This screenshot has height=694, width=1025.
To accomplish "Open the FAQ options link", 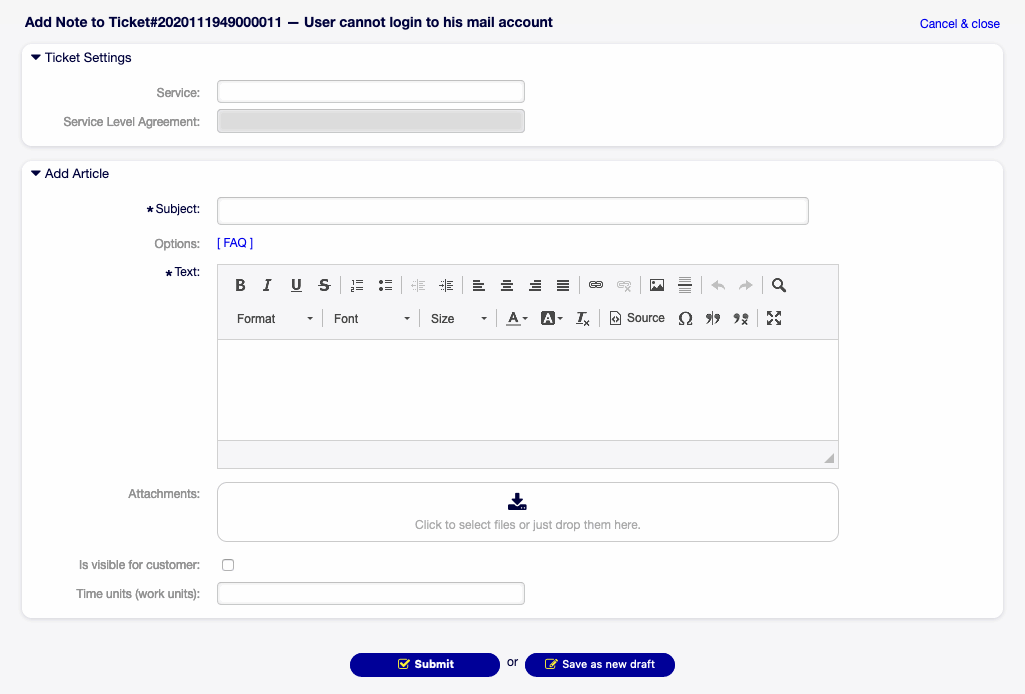I will [234, 242].
